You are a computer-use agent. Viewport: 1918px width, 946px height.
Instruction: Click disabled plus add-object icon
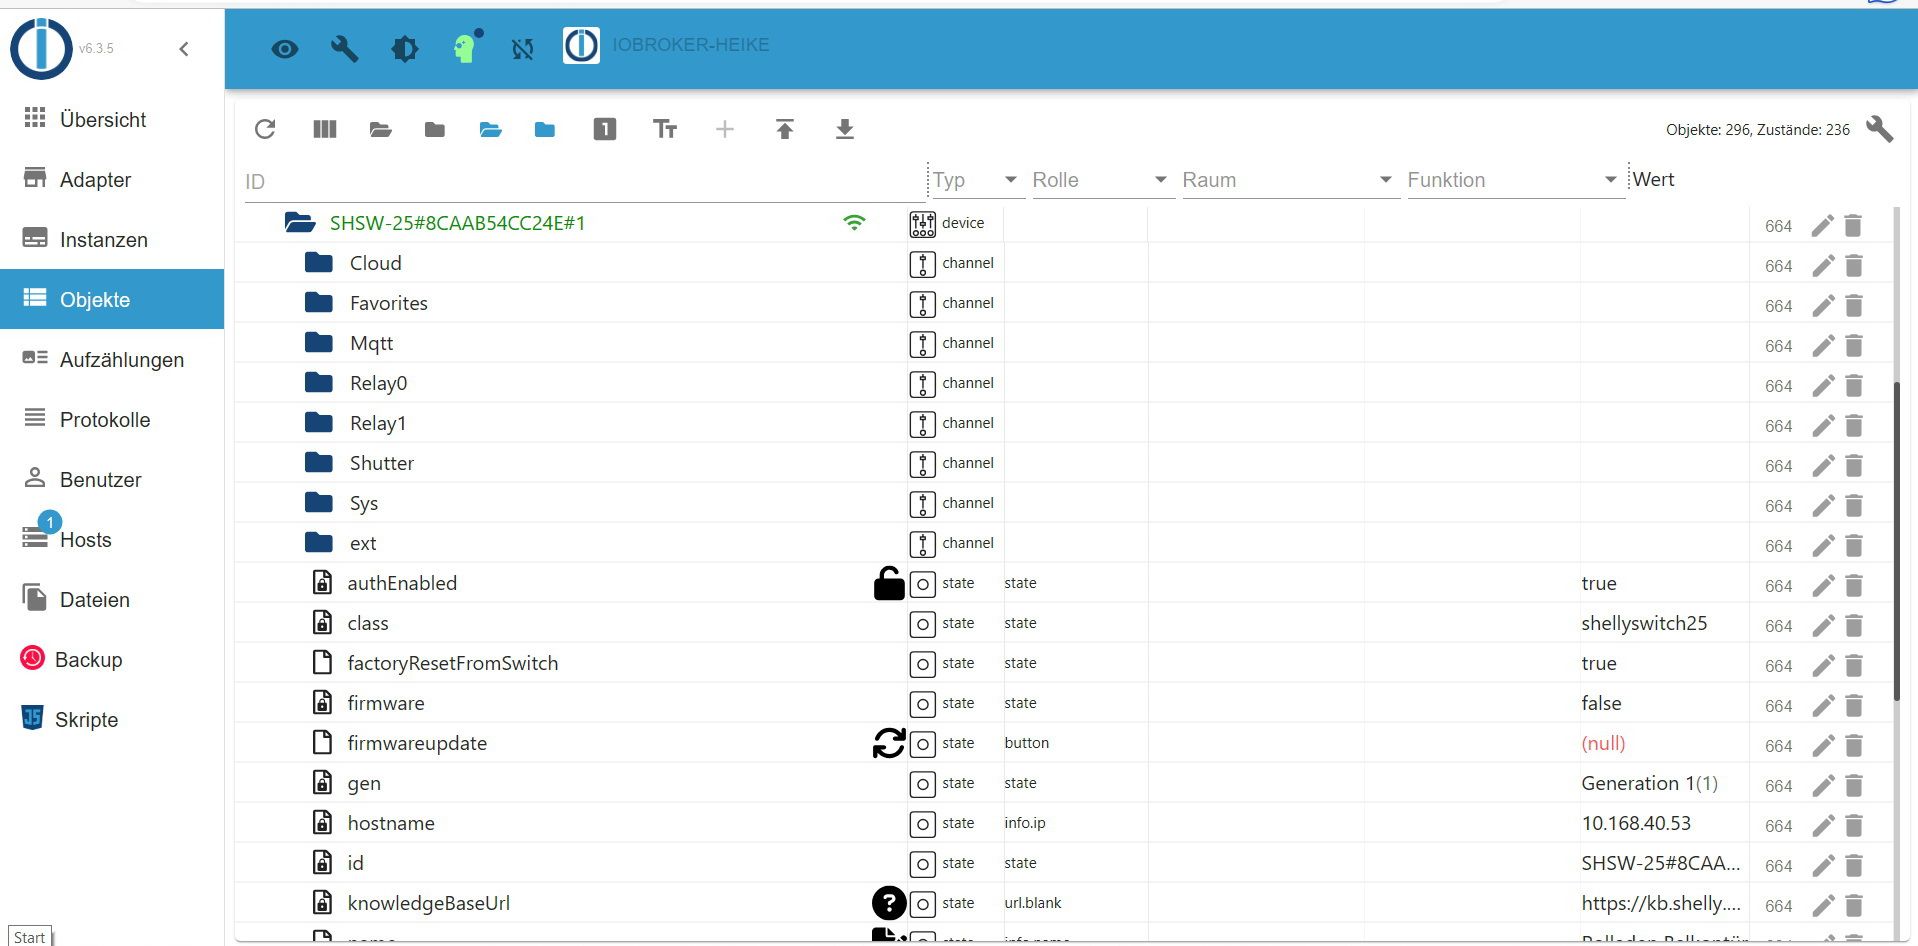(725, 129)
